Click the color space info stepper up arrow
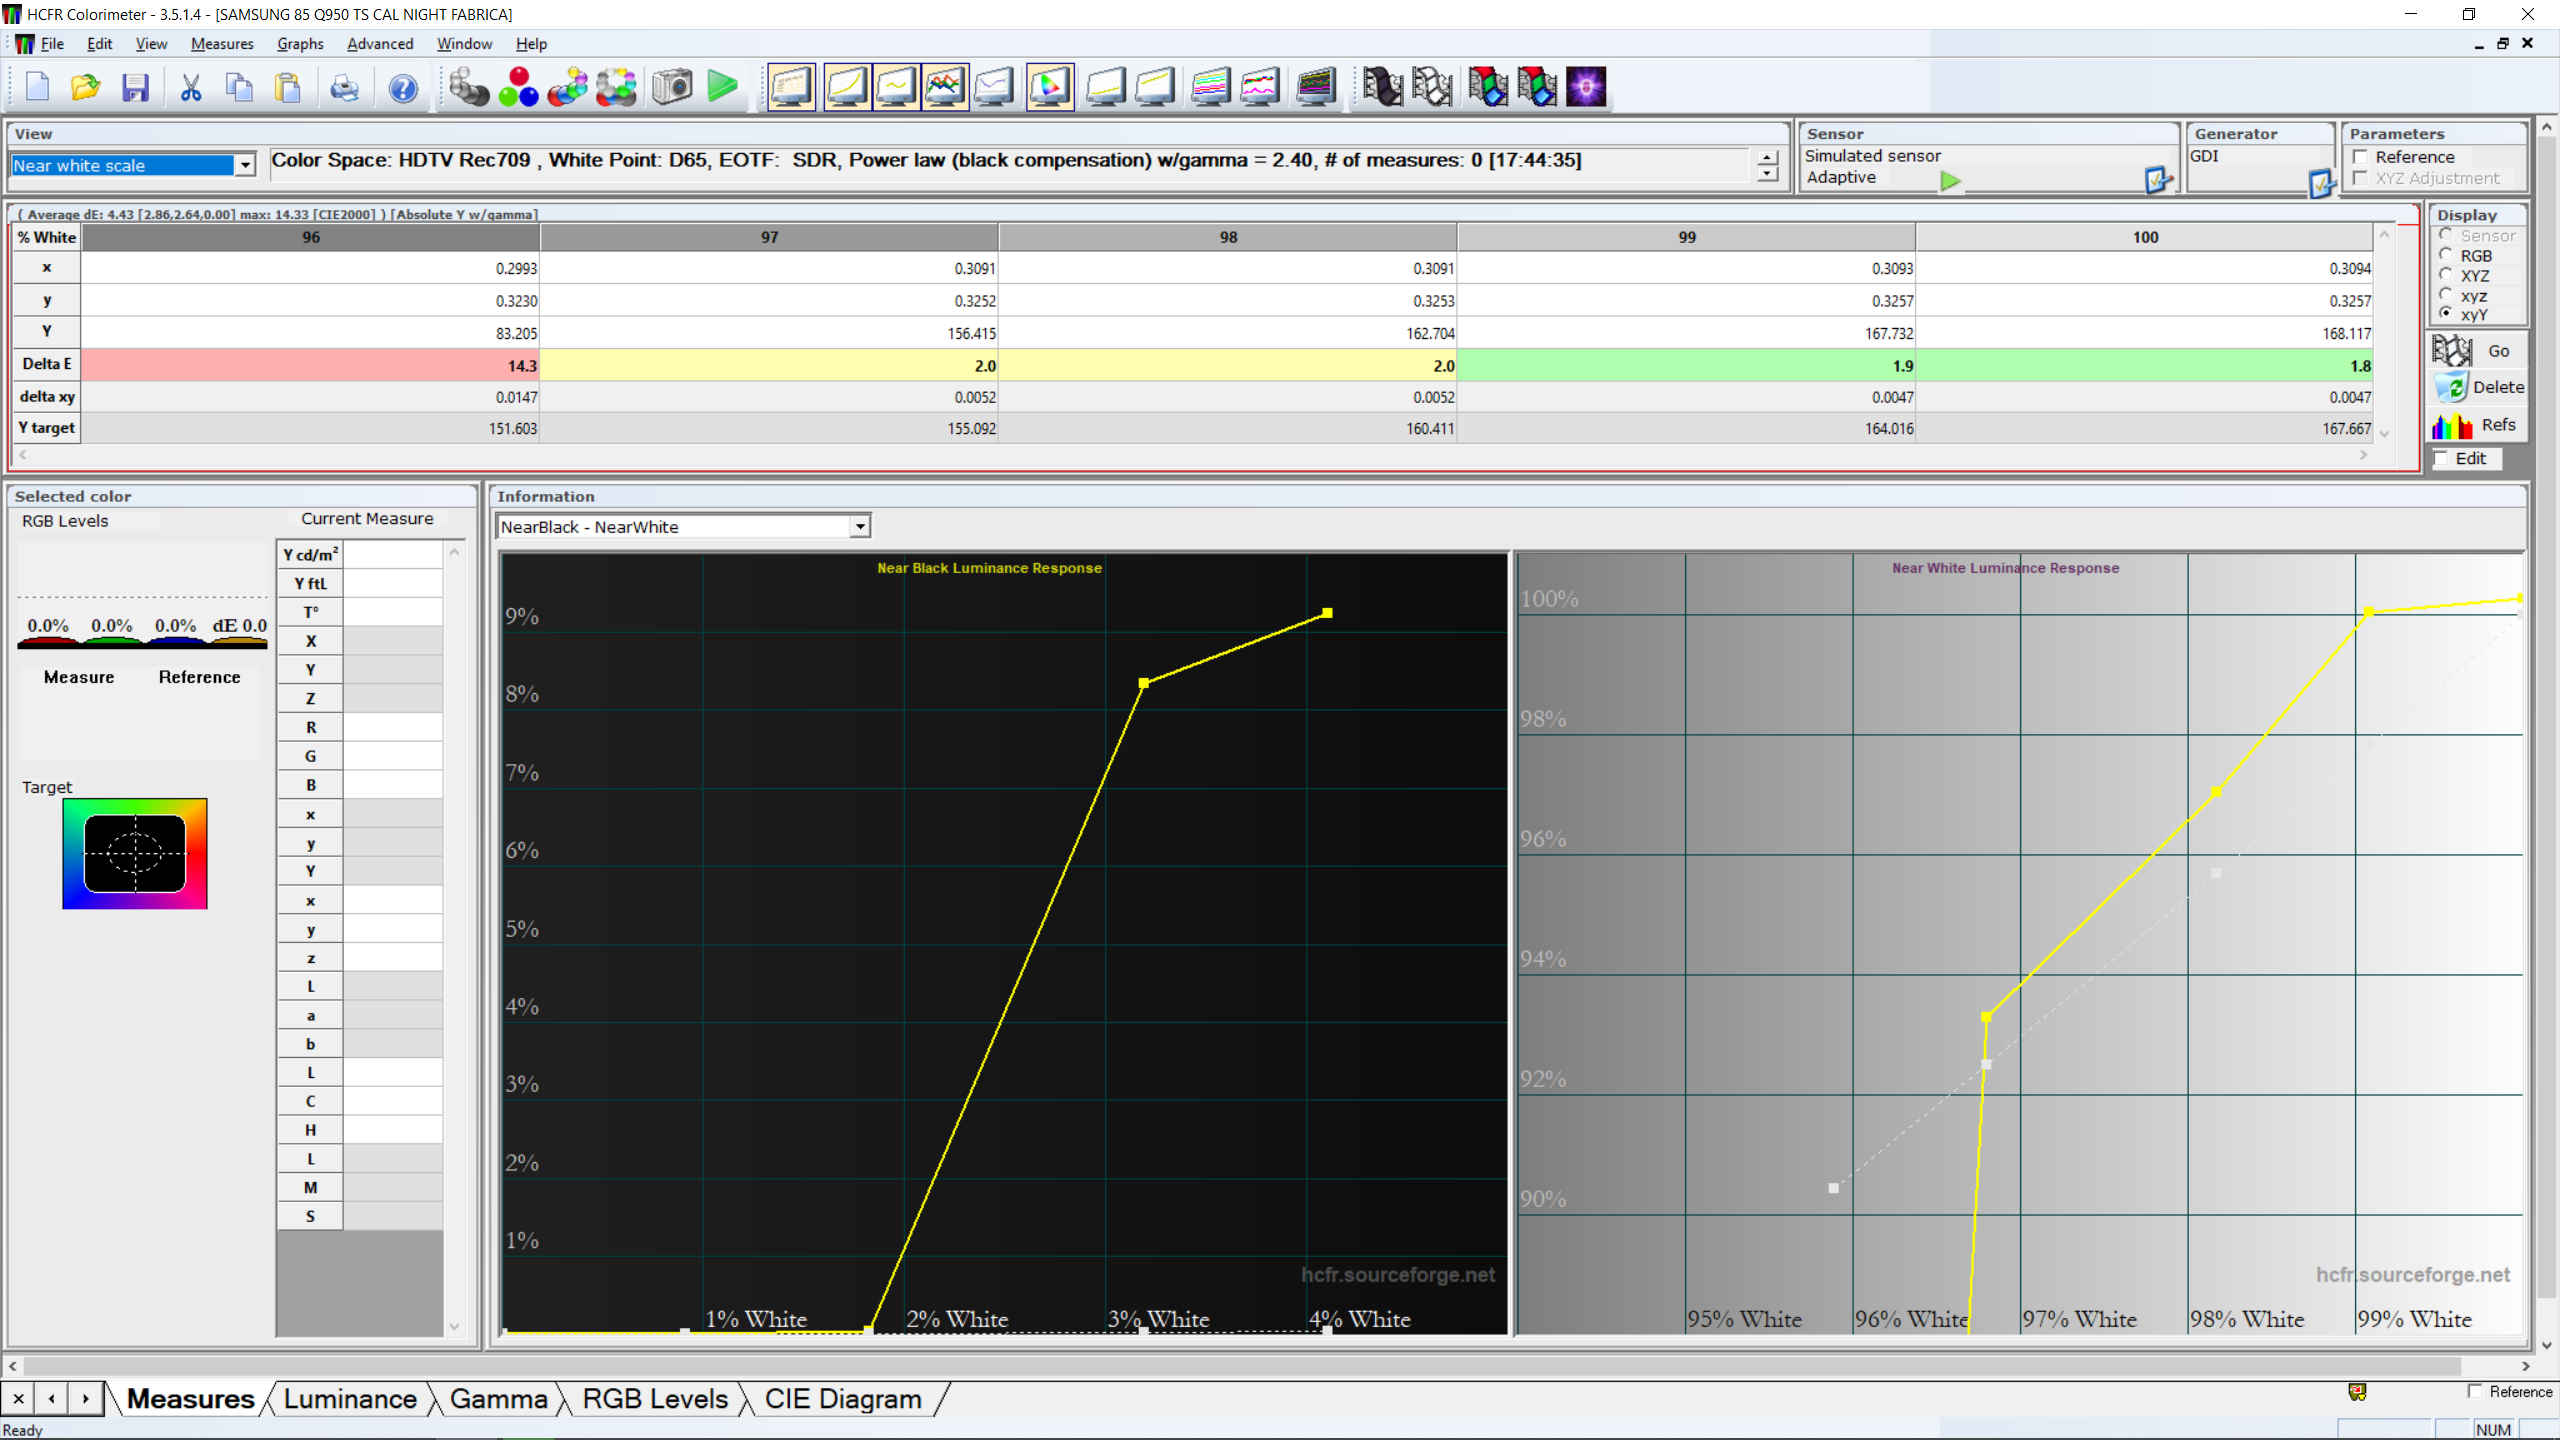This screenshot has height=1440, width=2560. coord(1767,158)
